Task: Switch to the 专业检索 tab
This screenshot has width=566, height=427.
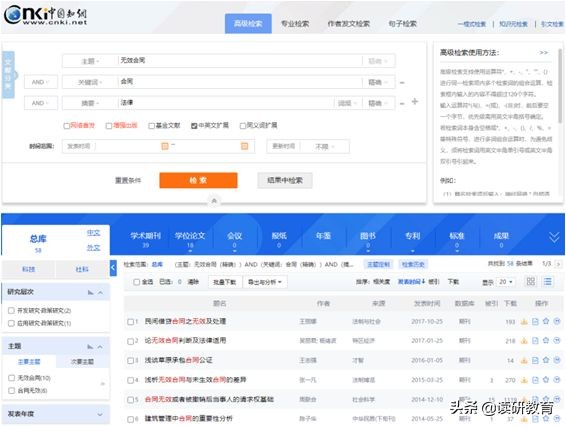Action: coord(295,24)
